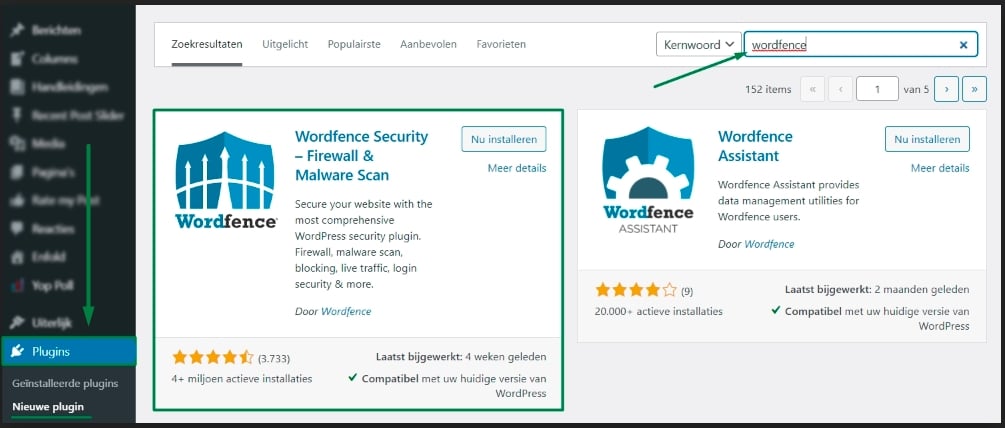This screenshot has height=428, width=1005.
Task: Select the Zoekresultaten tab
Action: 207,44
